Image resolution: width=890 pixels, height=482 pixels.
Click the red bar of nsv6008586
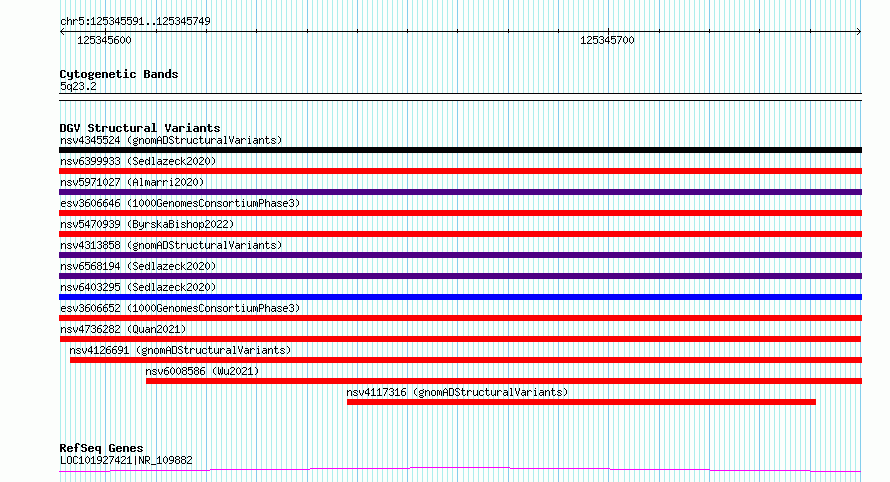point(503,381)
